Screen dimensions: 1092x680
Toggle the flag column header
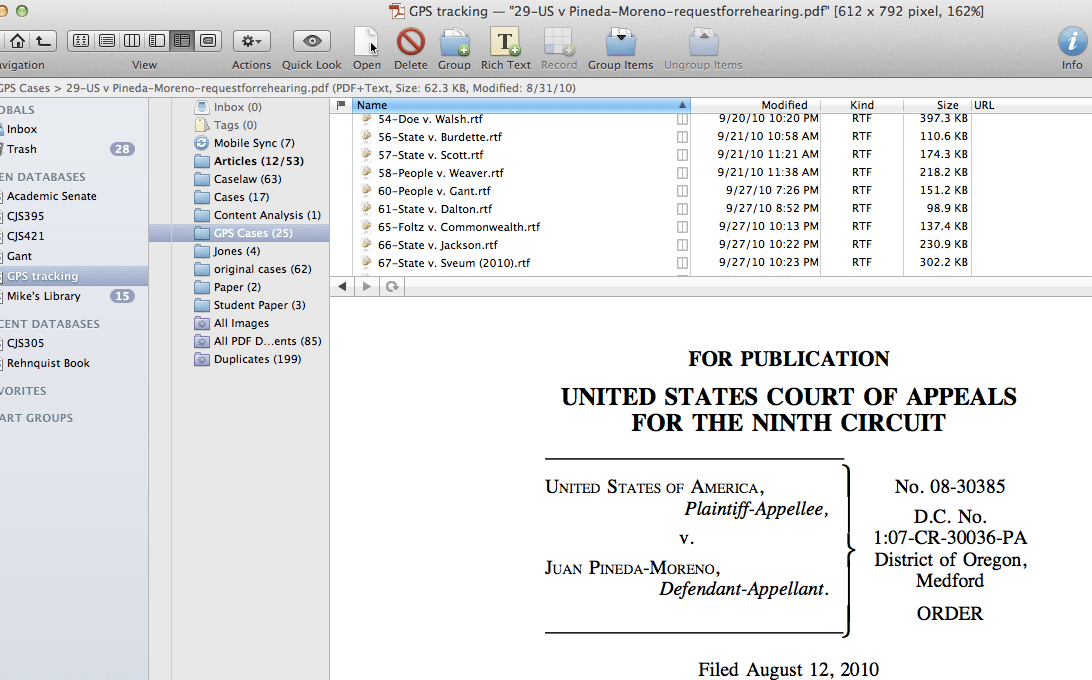[341, 105]
